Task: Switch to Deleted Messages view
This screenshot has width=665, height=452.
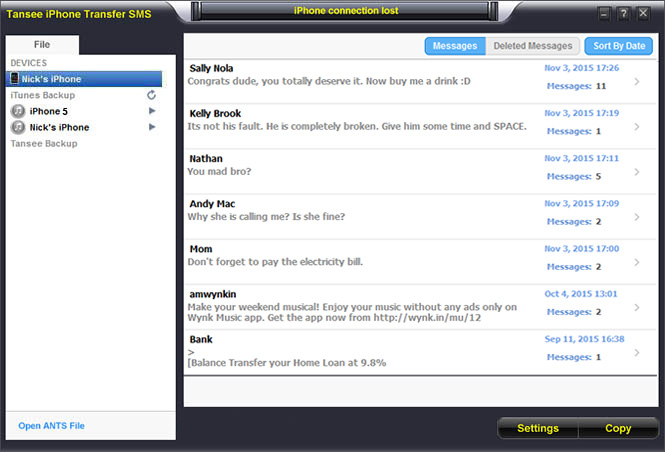Action: [533, 46]
